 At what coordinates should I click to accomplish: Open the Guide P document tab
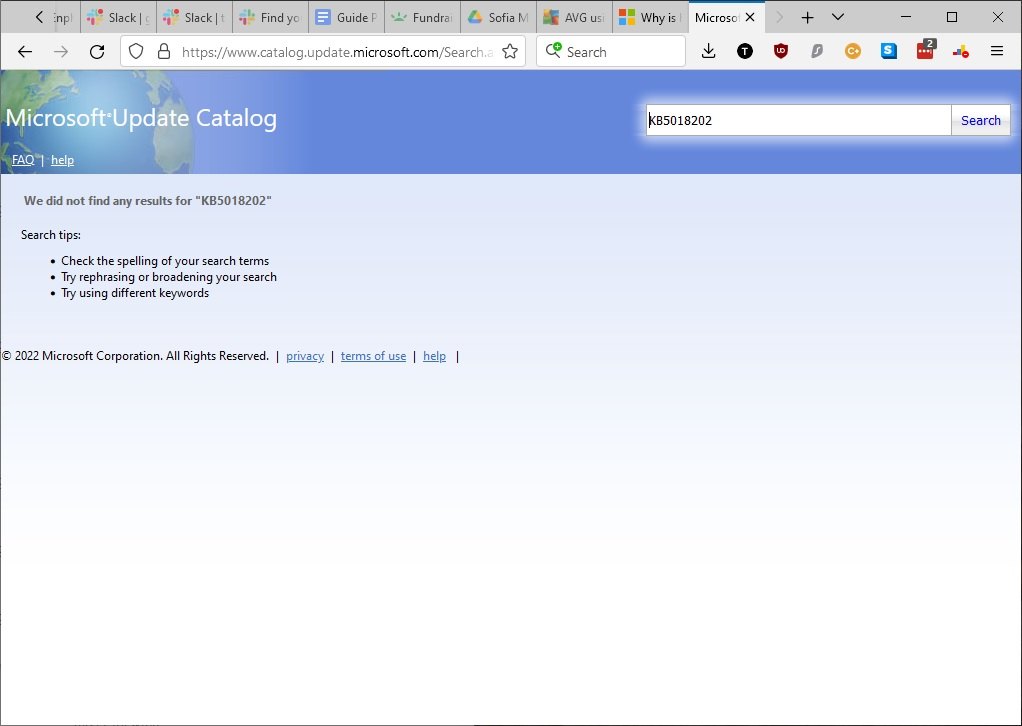coord(347,18)
